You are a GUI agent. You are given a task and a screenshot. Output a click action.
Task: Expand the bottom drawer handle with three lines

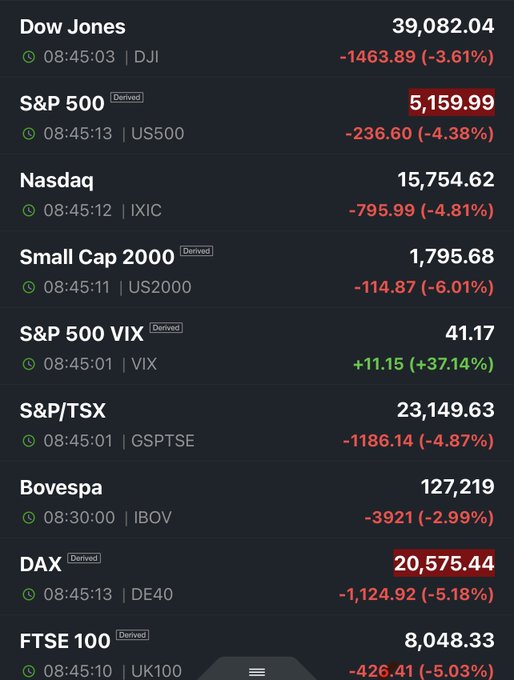pos(257,672)
